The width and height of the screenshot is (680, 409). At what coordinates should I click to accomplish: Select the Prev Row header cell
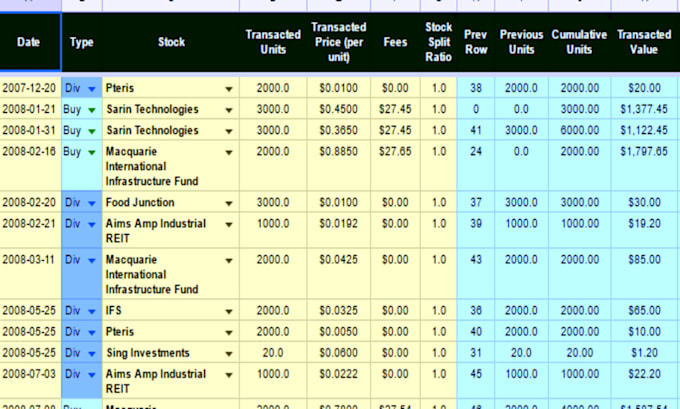476,42
